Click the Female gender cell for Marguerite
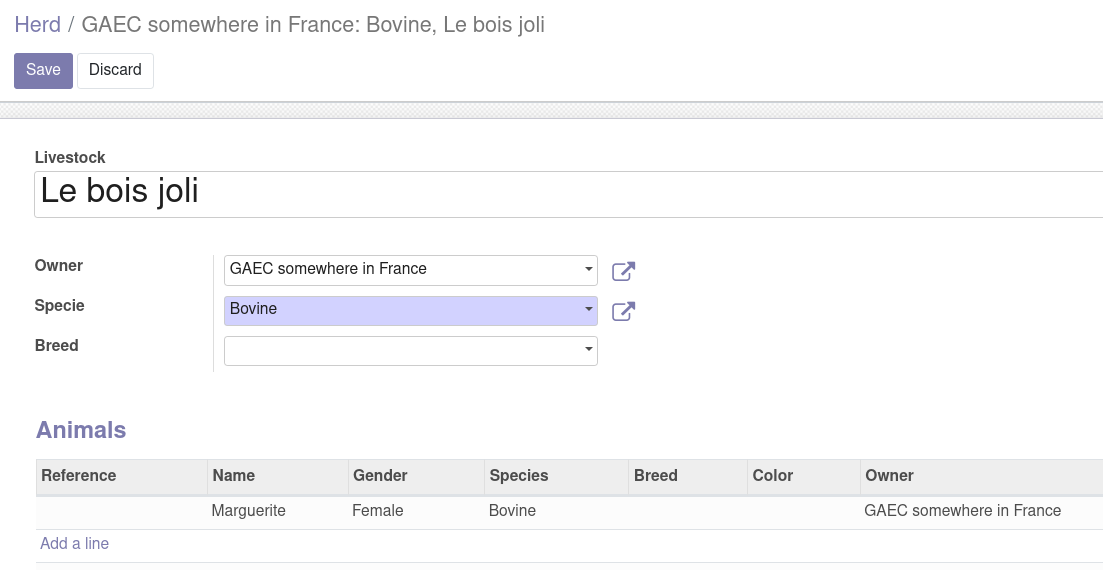 point(378,511)
